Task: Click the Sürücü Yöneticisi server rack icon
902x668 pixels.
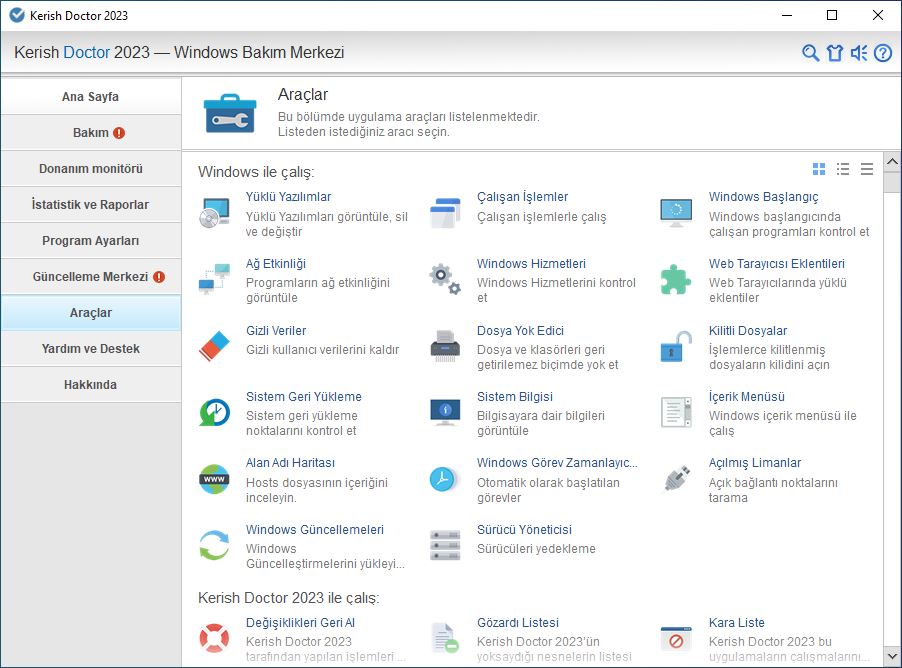Action: pos(445,545)
